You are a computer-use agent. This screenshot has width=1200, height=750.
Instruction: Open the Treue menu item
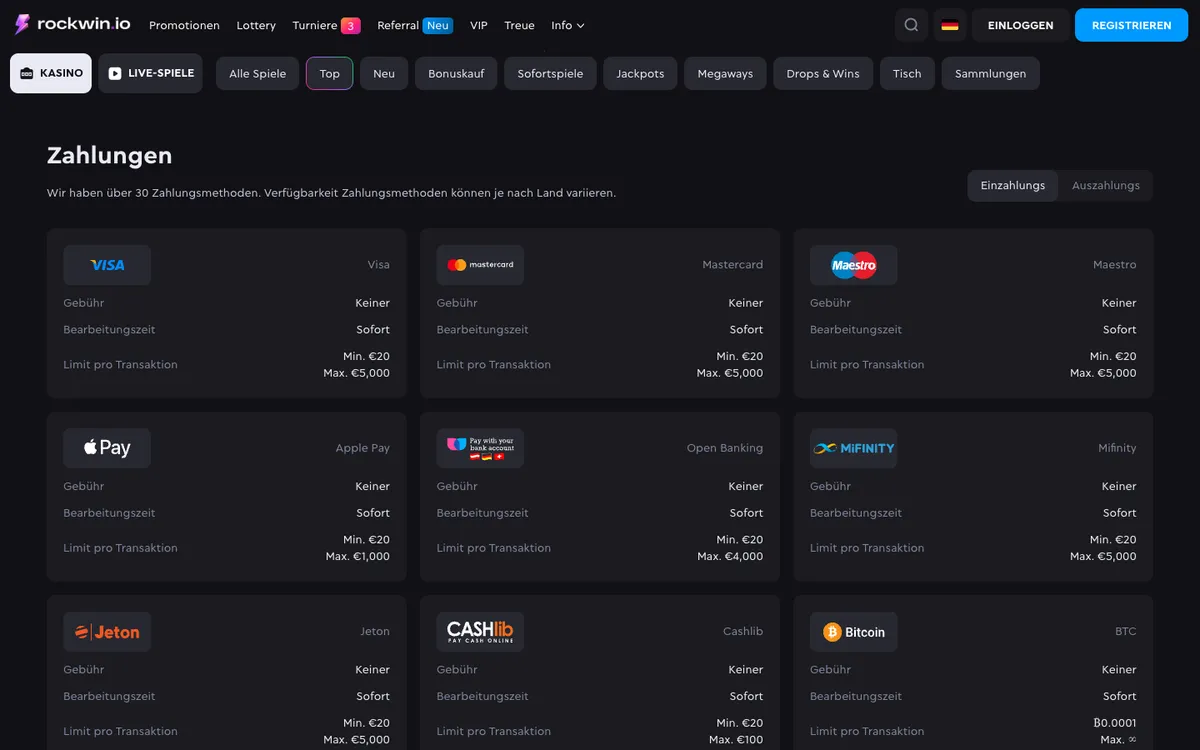coord(519,25)
